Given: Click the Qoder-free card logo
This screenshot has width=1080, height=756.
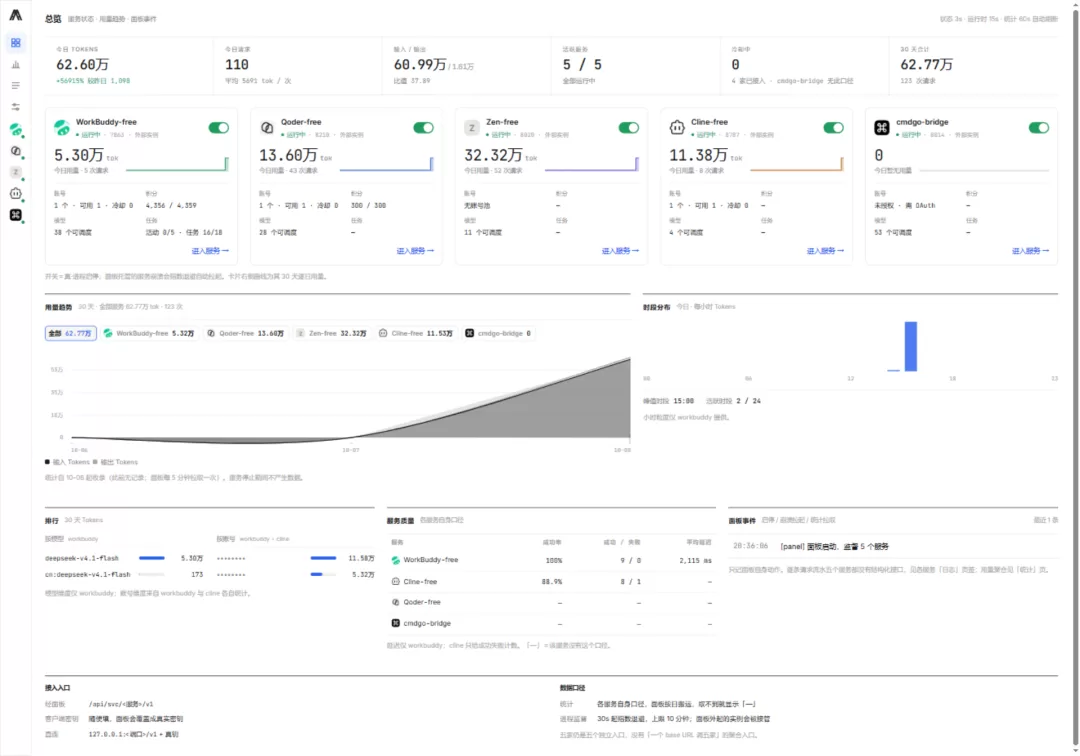Looking at the screenshot, I should point(267,127).
